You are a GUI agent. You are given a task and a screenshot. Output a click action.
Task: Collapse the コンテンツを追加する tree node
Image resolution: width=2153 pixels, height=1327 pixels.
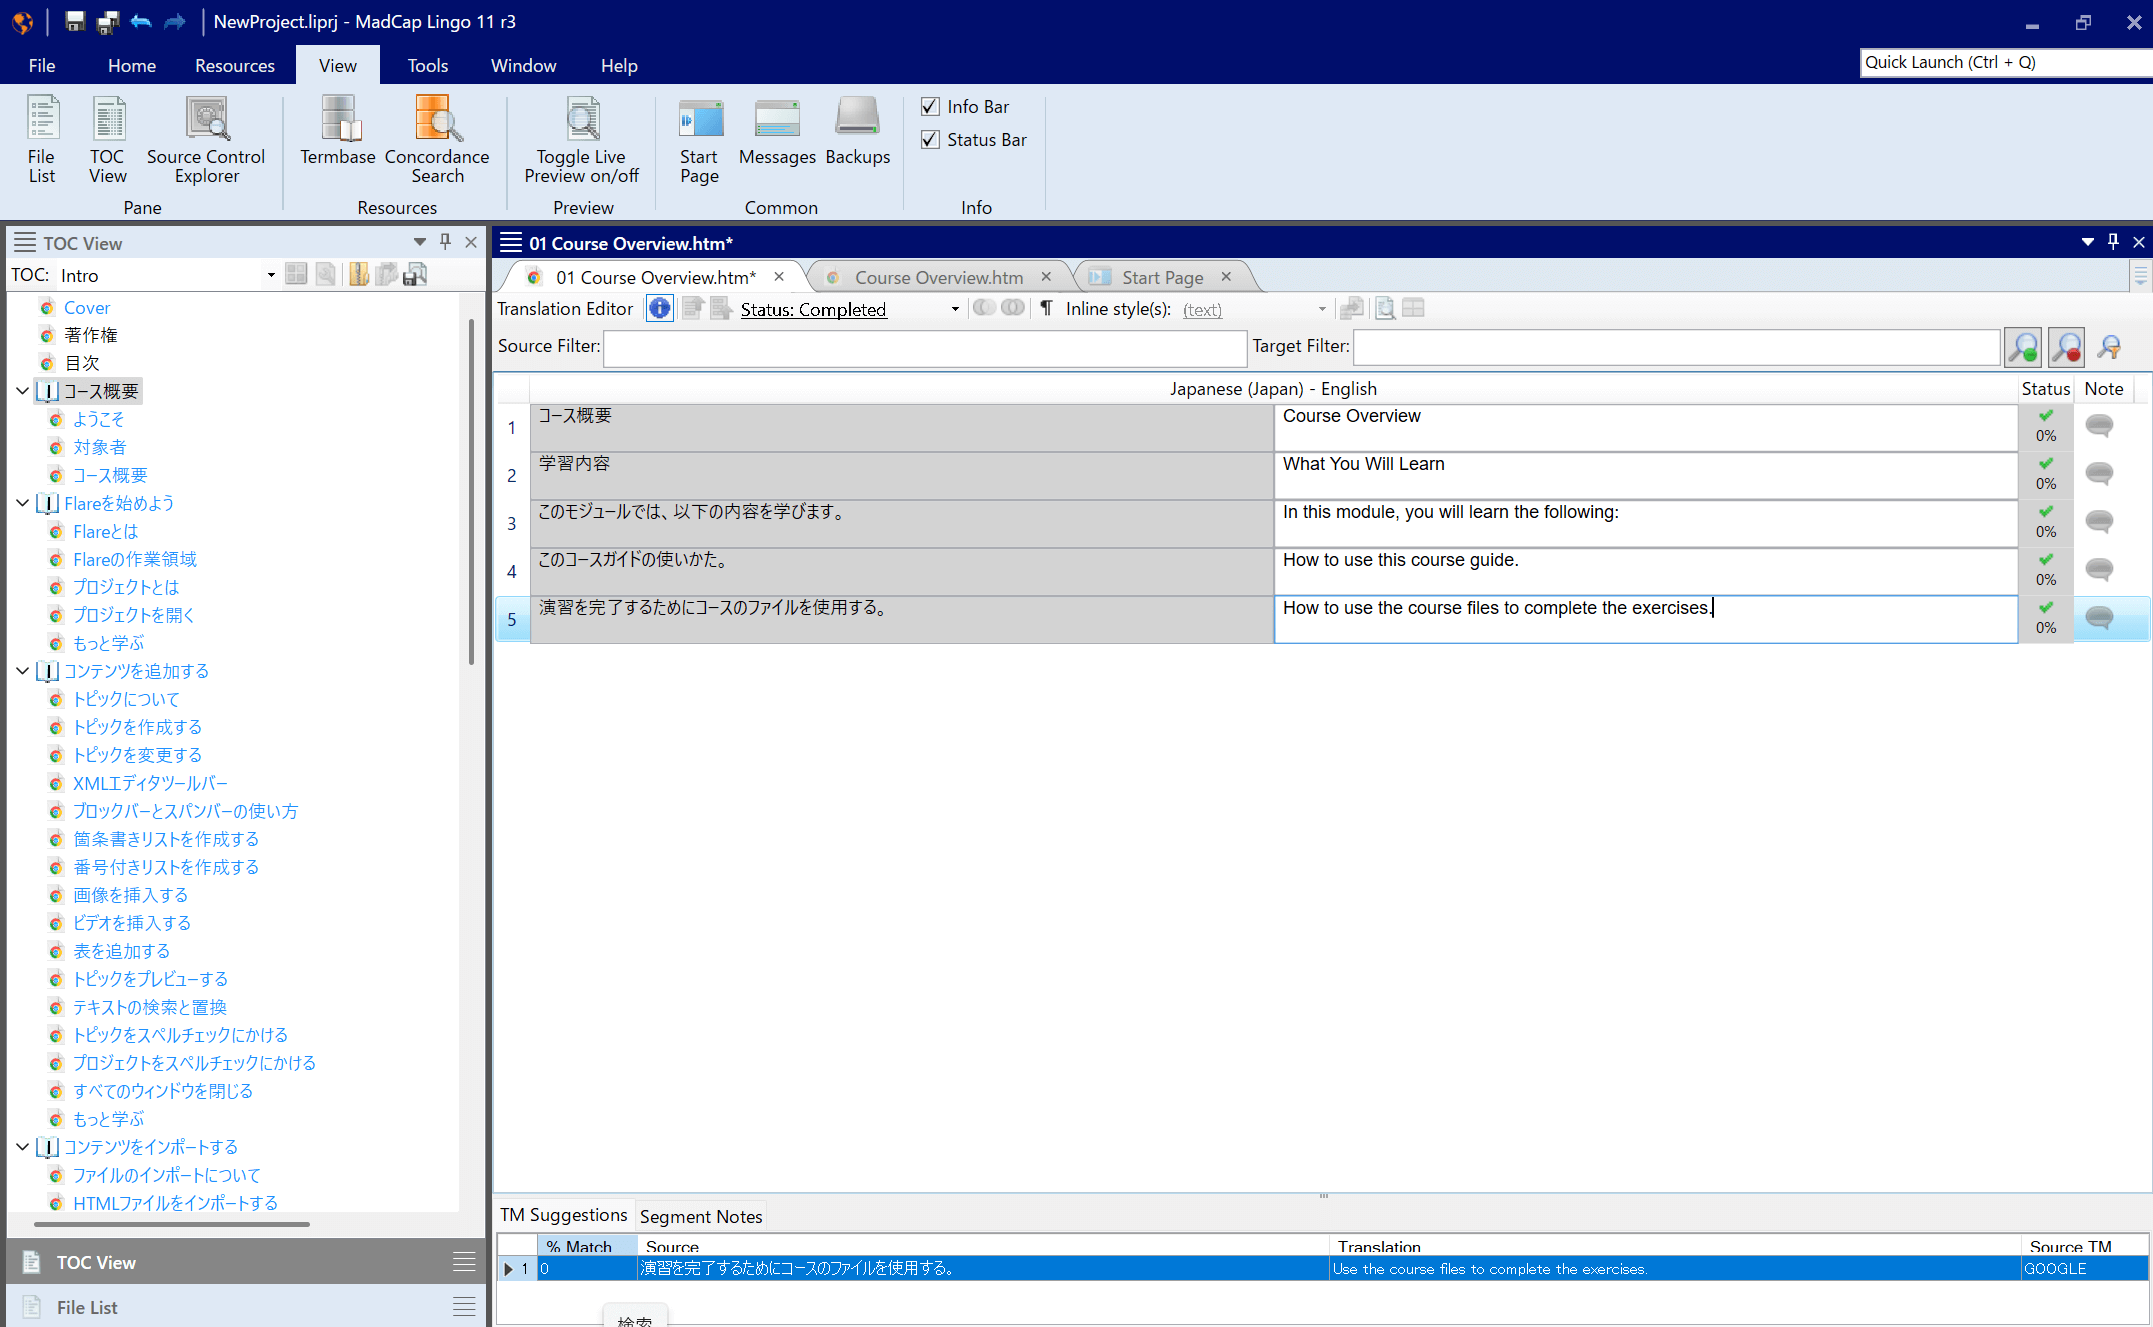click(x=22, y=671)
